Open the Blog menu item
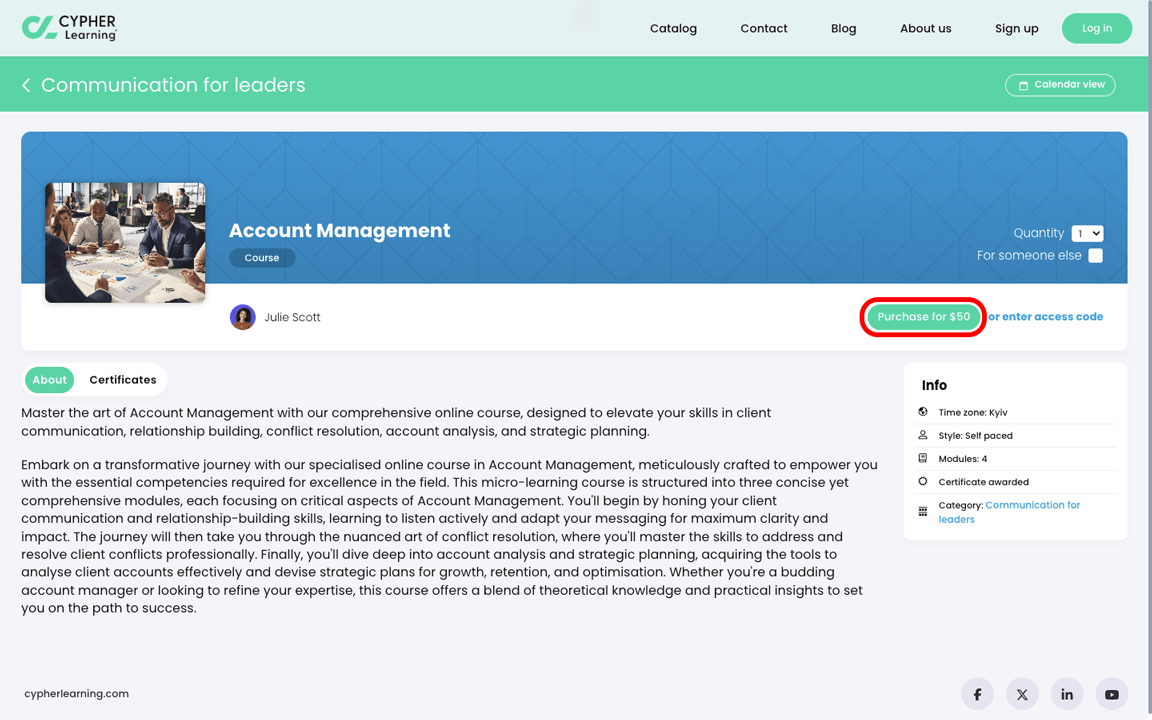Image resolution: width=1152 pixels, height=720 pixels. [x=843, y=29]
